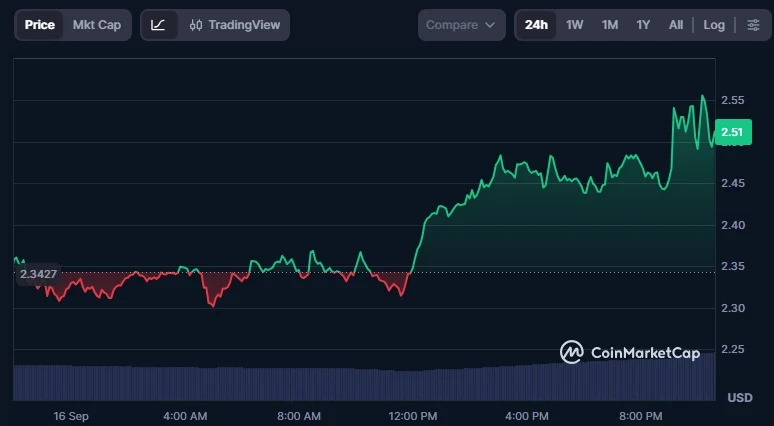This screenshot has width=774, height=426.
Task: Switch to TradingView candlestick chart
Action: pyautogui.click(x=235, y=25)
